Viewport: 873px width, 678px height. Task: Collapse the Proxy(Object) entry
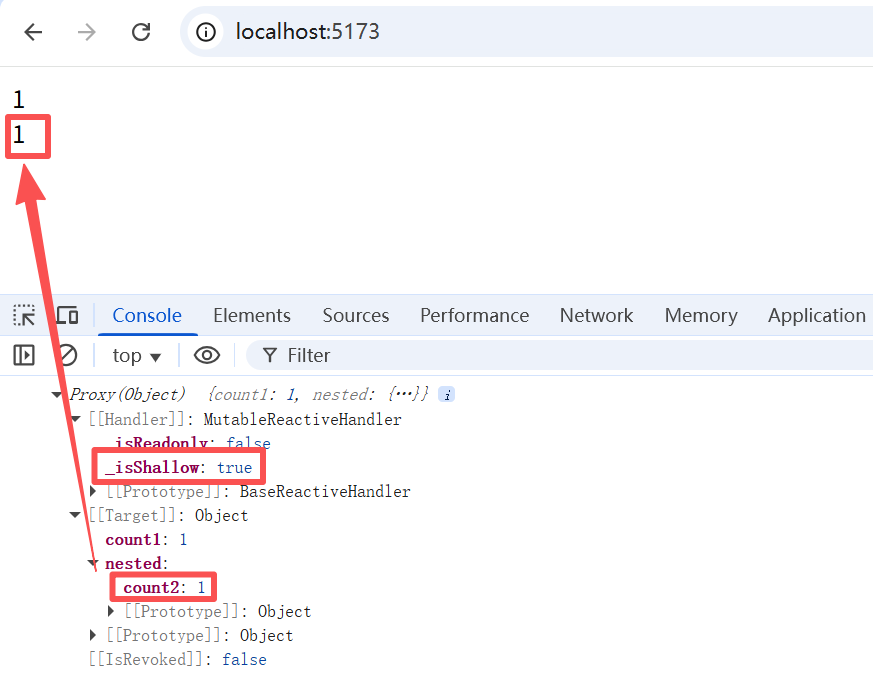(56, 395)
